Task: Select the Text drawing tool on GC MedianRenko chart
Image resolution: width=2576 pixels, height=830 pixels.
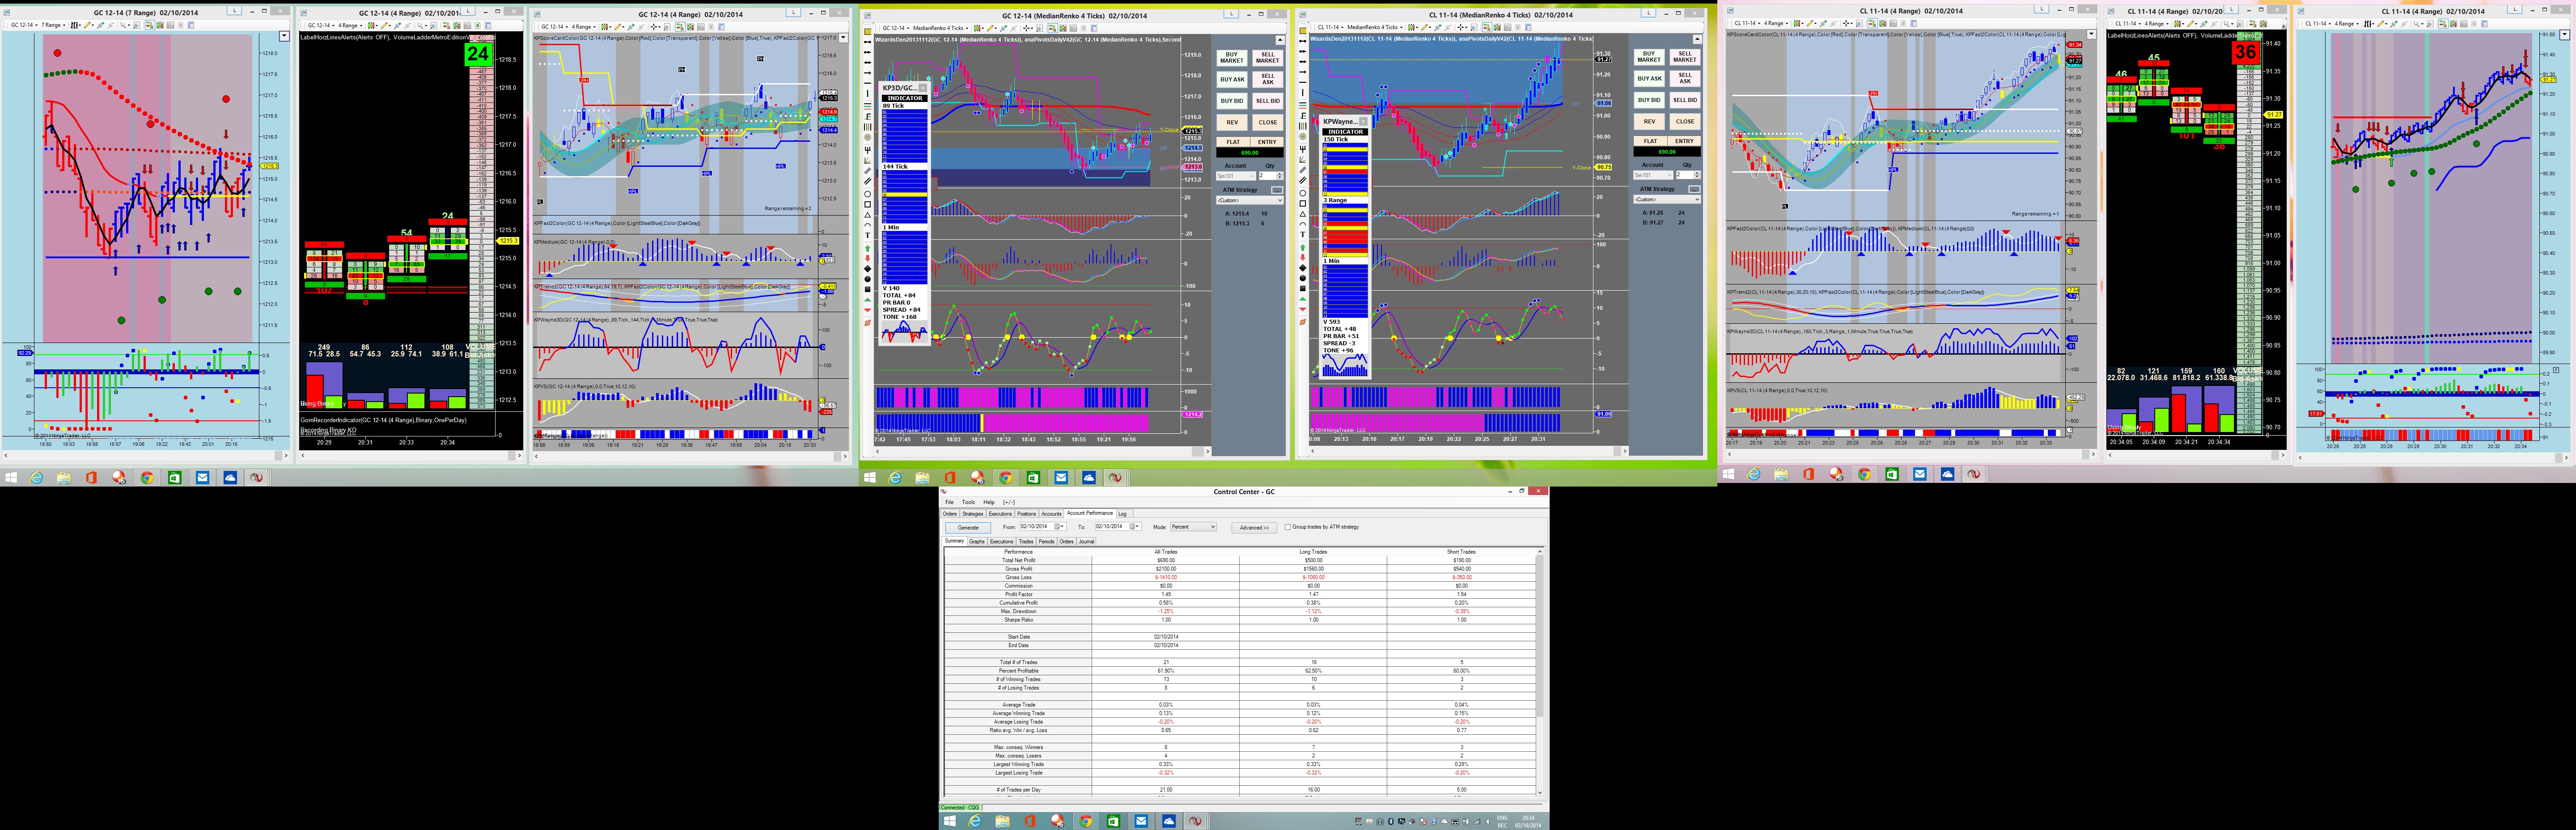Action: (868, 235)
